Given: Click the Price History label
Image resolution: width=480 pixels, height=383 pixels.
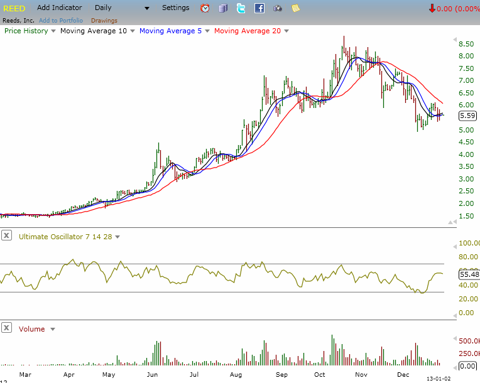Looking at the screenshot, I should pyautogui.click(x=26, y=31).
